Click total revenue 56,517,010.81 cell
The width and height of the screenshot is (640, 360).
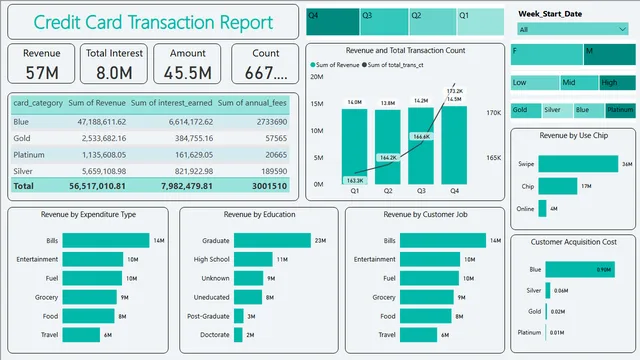tap(97, 186)
